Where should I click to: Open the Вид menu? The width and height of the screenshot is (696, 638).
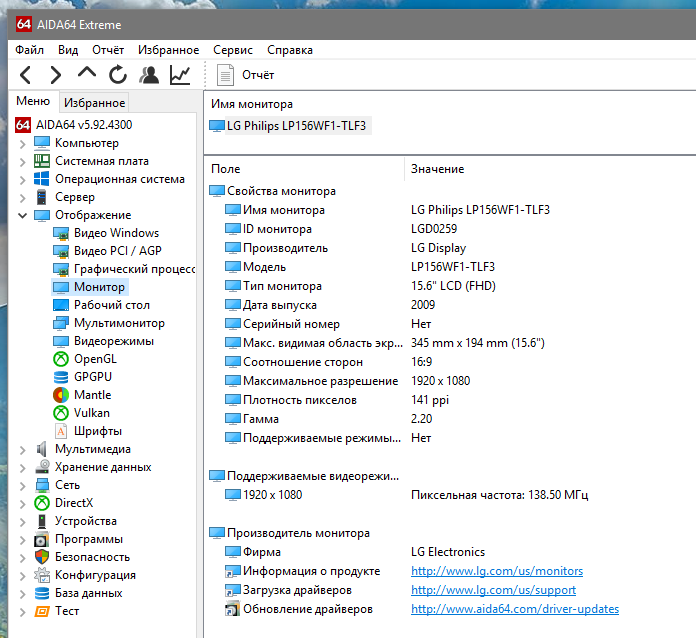tap(68, 50)
